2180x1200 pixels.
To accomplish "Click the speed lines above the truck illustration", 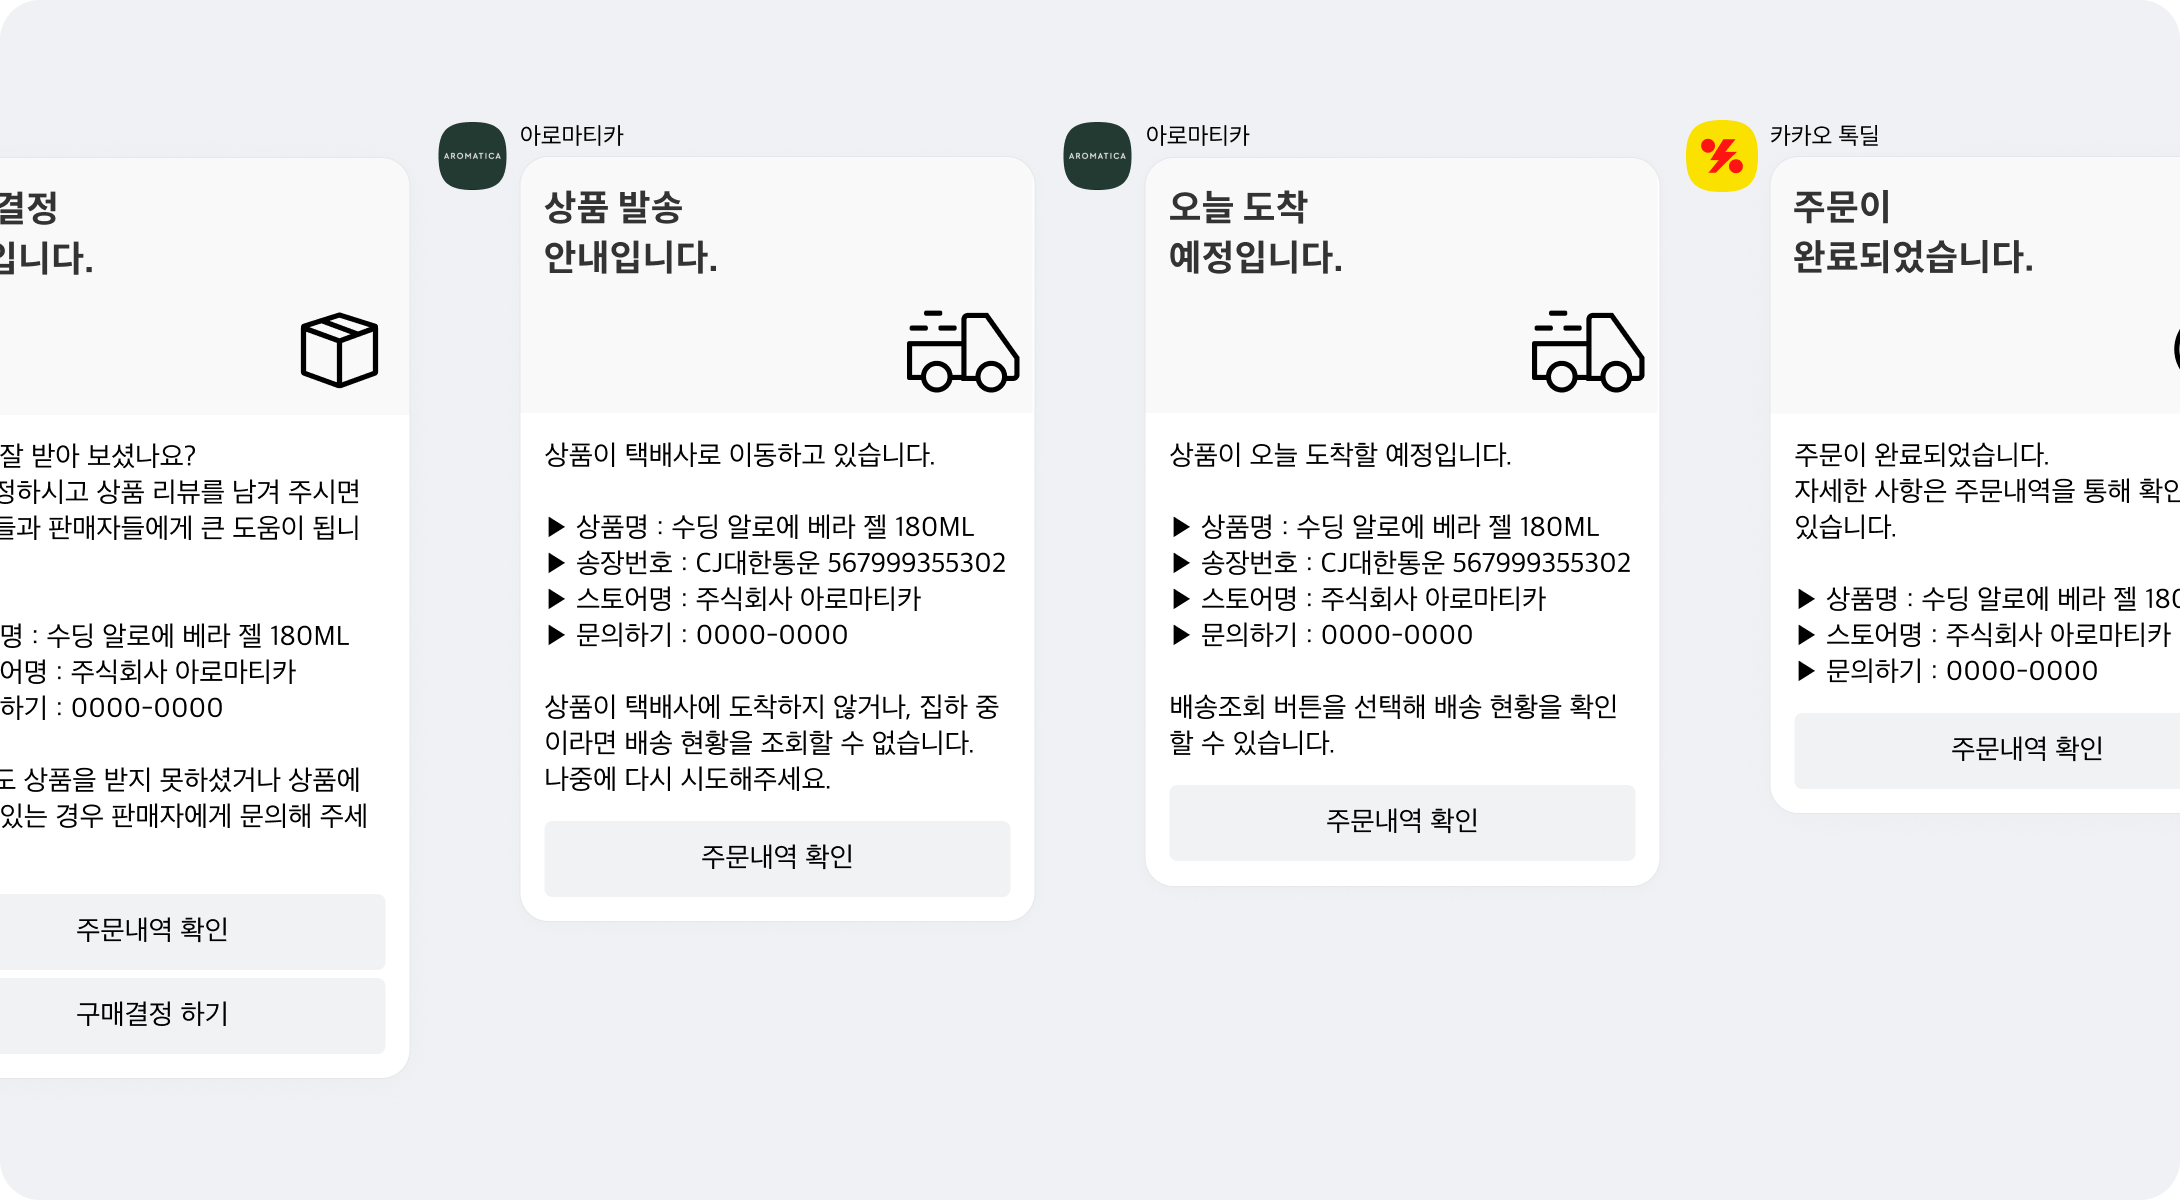I will pos(930,322).
